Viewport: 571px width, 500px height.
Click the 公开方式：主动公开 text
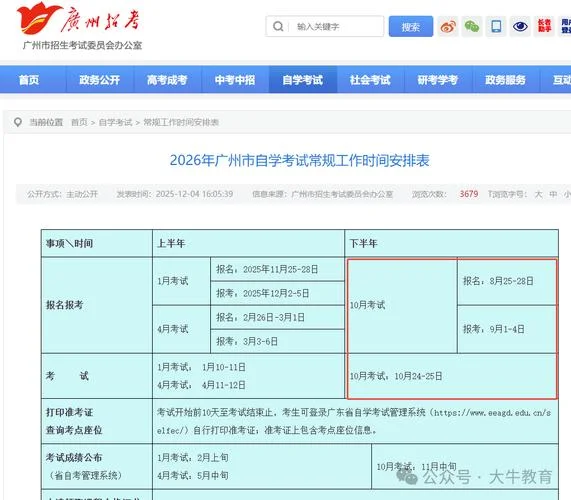(63, 194)
